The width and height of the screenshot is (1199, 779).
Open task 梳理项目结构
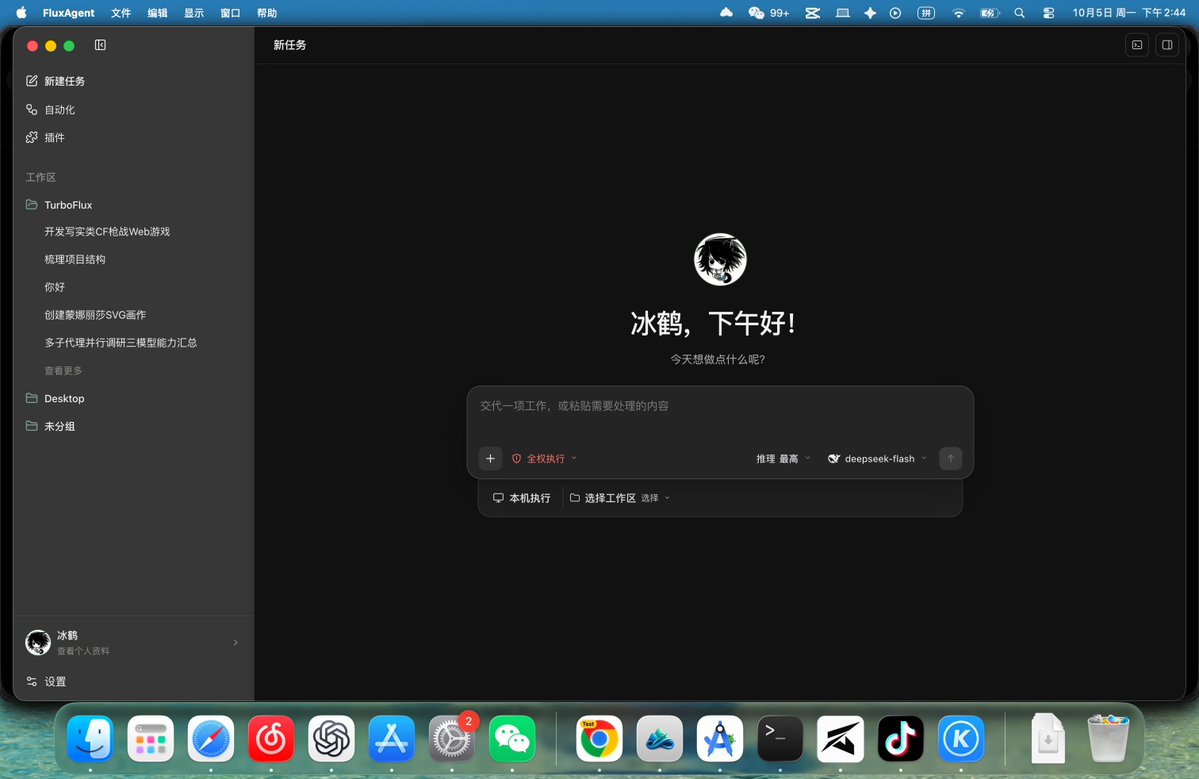(75, 259)
